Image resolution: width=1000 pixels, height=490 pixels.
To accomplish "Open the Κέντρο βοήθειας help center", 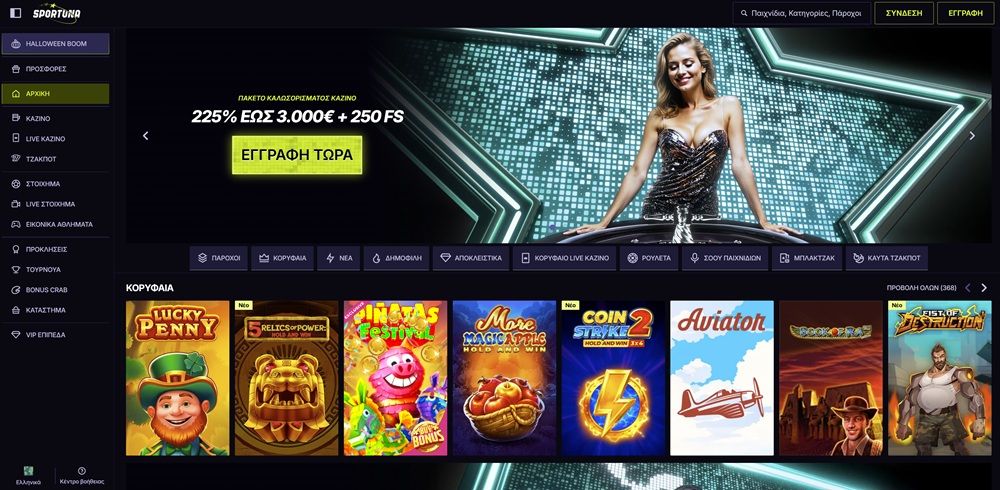I will point(82,476).
